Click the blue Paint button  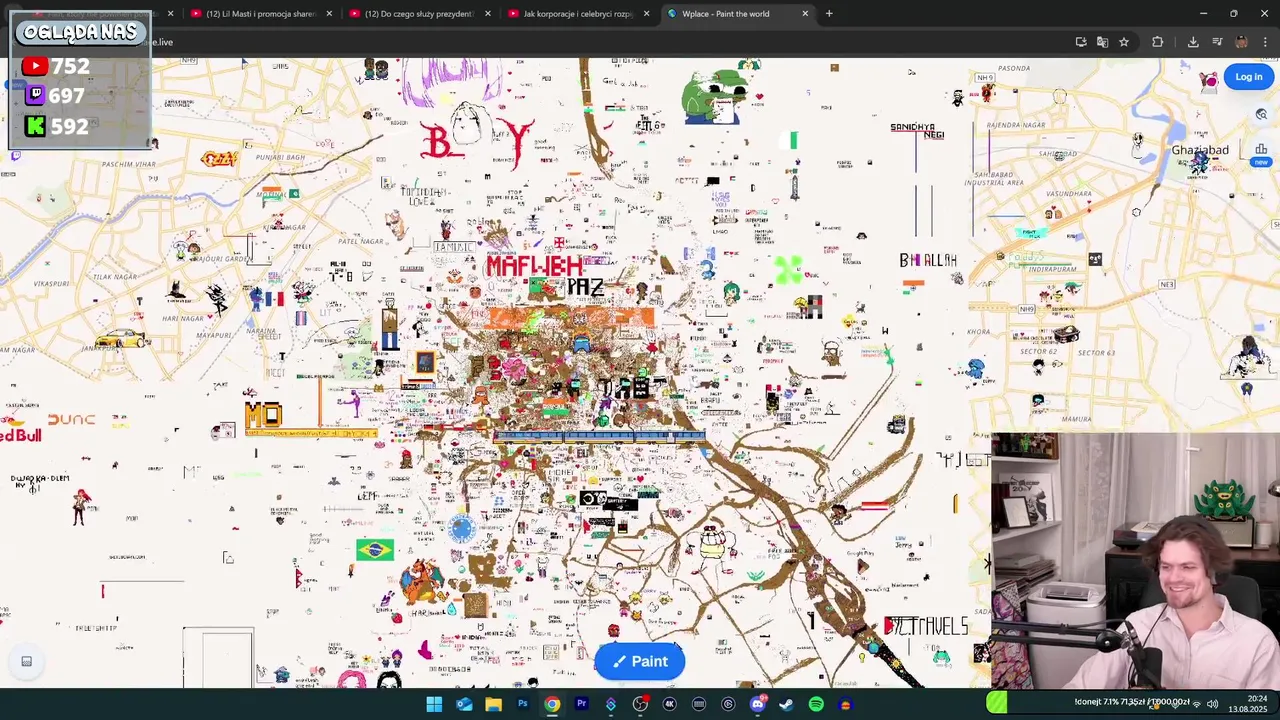(x=640, y=661)
